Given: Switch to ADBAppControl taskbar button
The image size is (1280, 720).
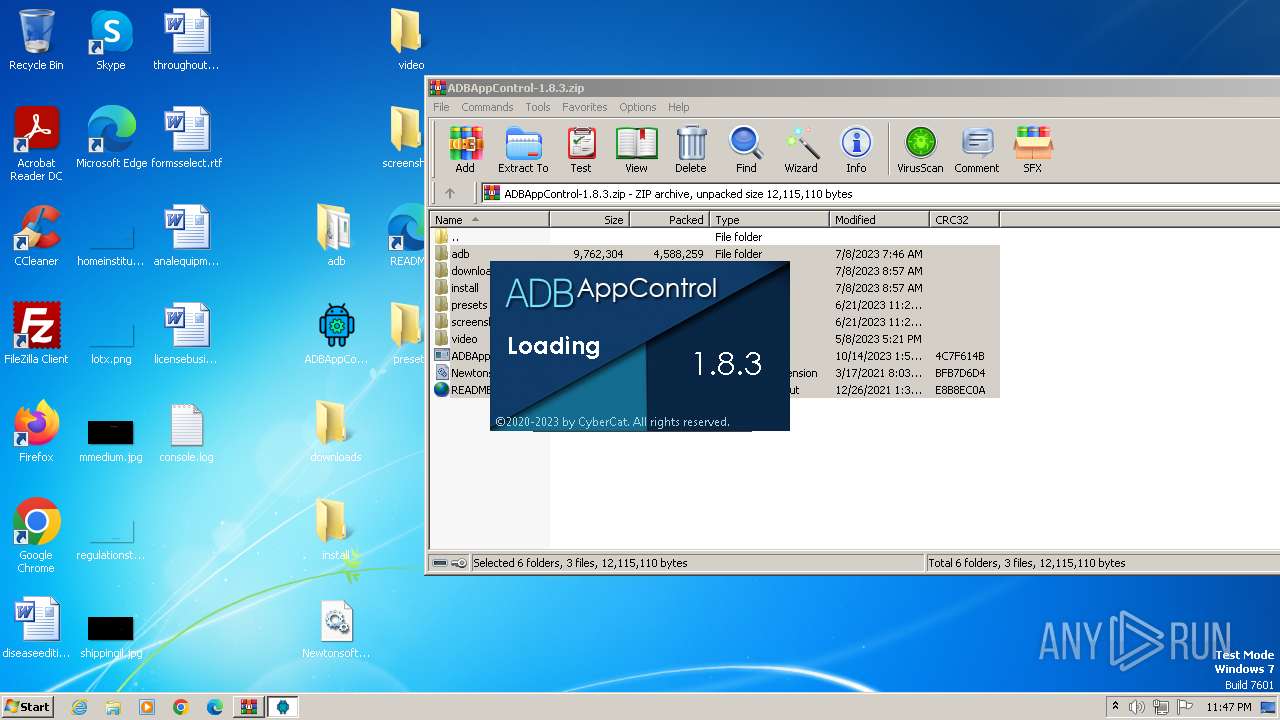Looking at the screenshot, I should tap(283, 707).
